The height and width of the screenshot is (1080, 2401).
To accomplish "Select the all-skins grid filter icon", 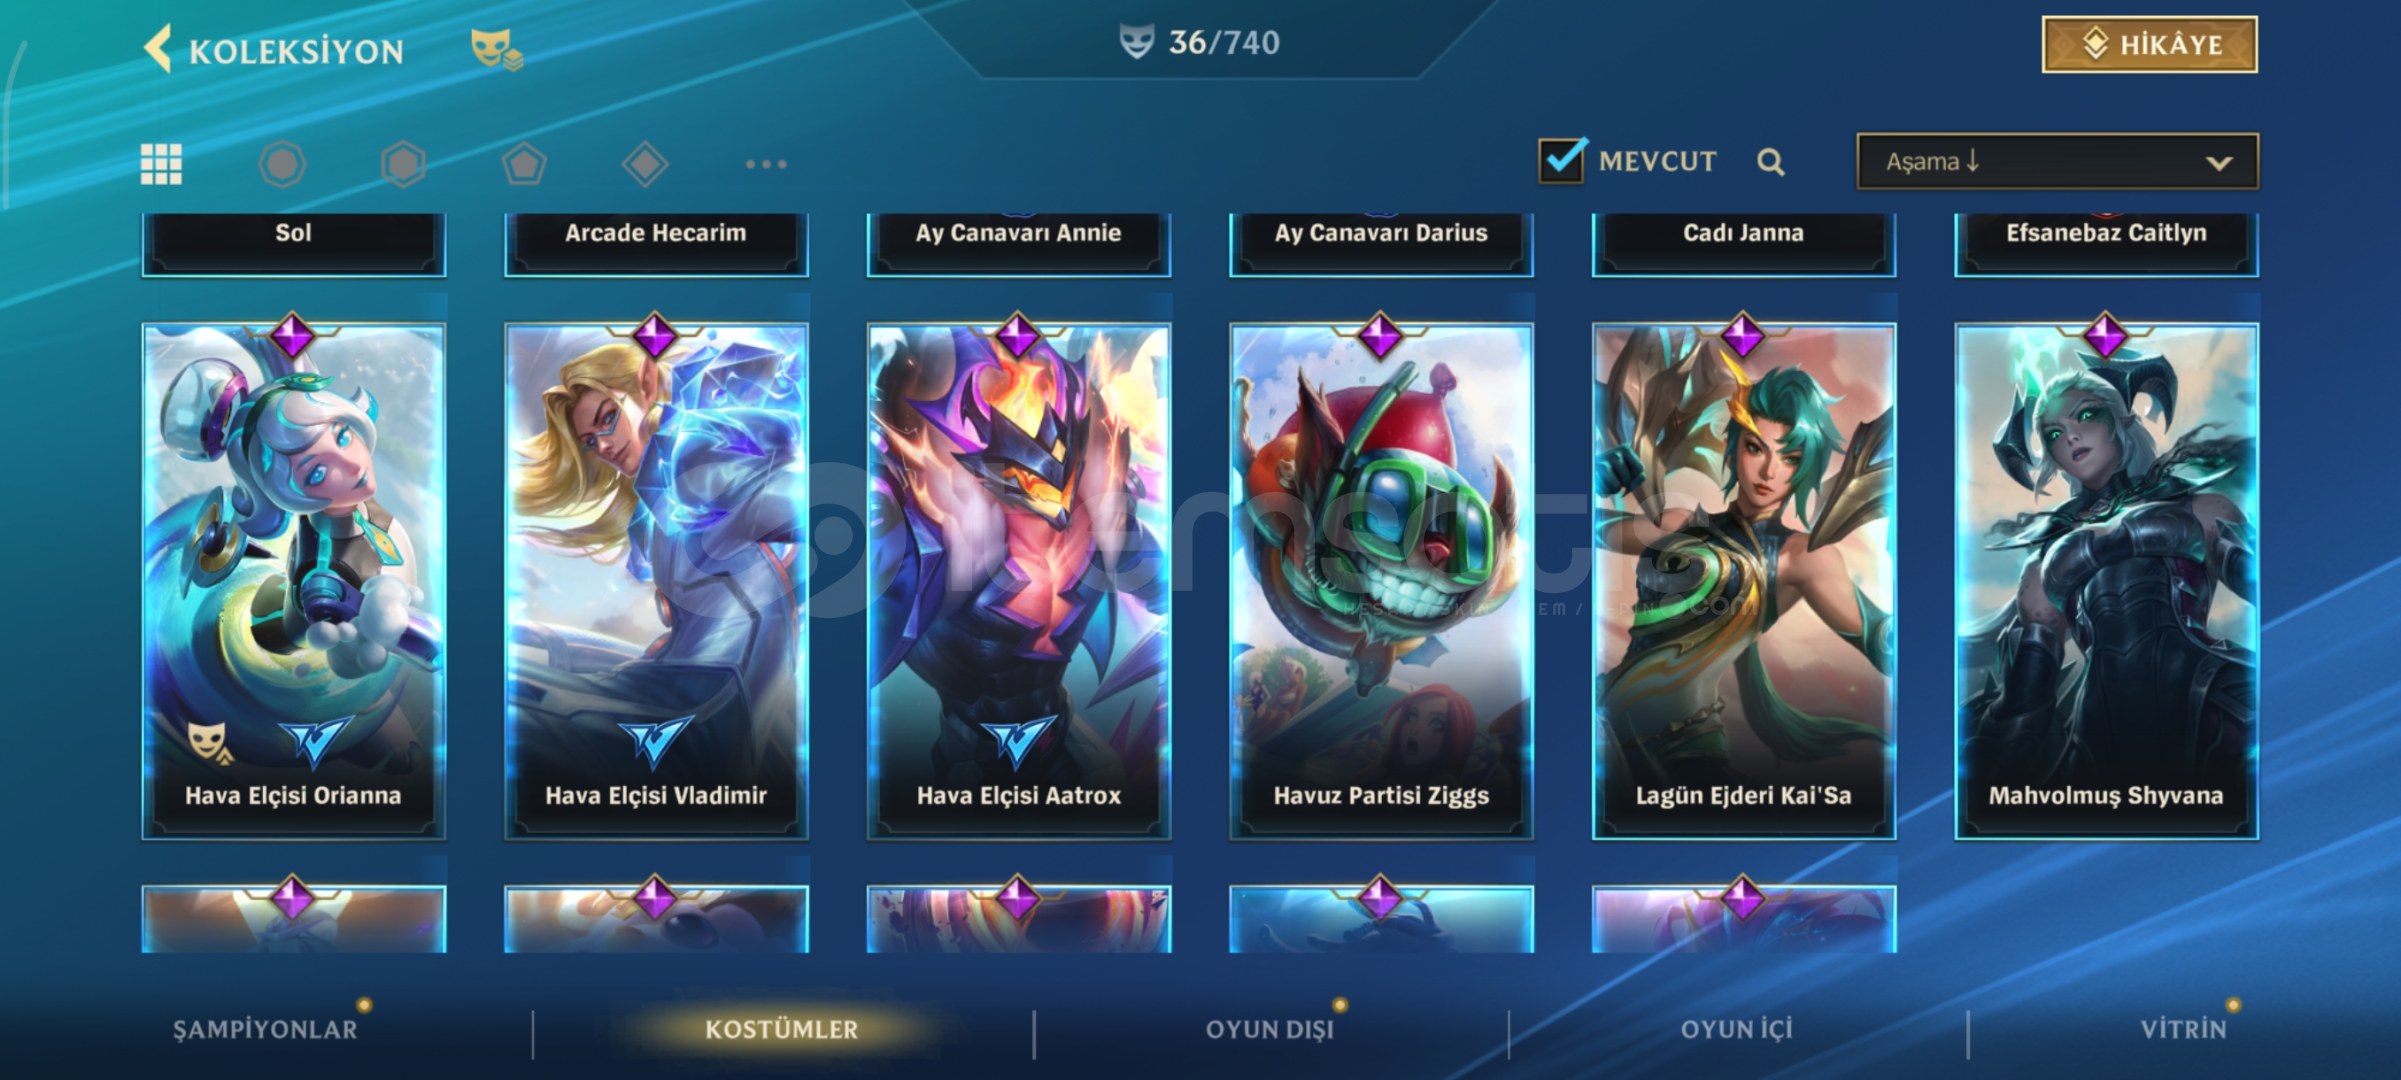I will [x=161, y=164].
